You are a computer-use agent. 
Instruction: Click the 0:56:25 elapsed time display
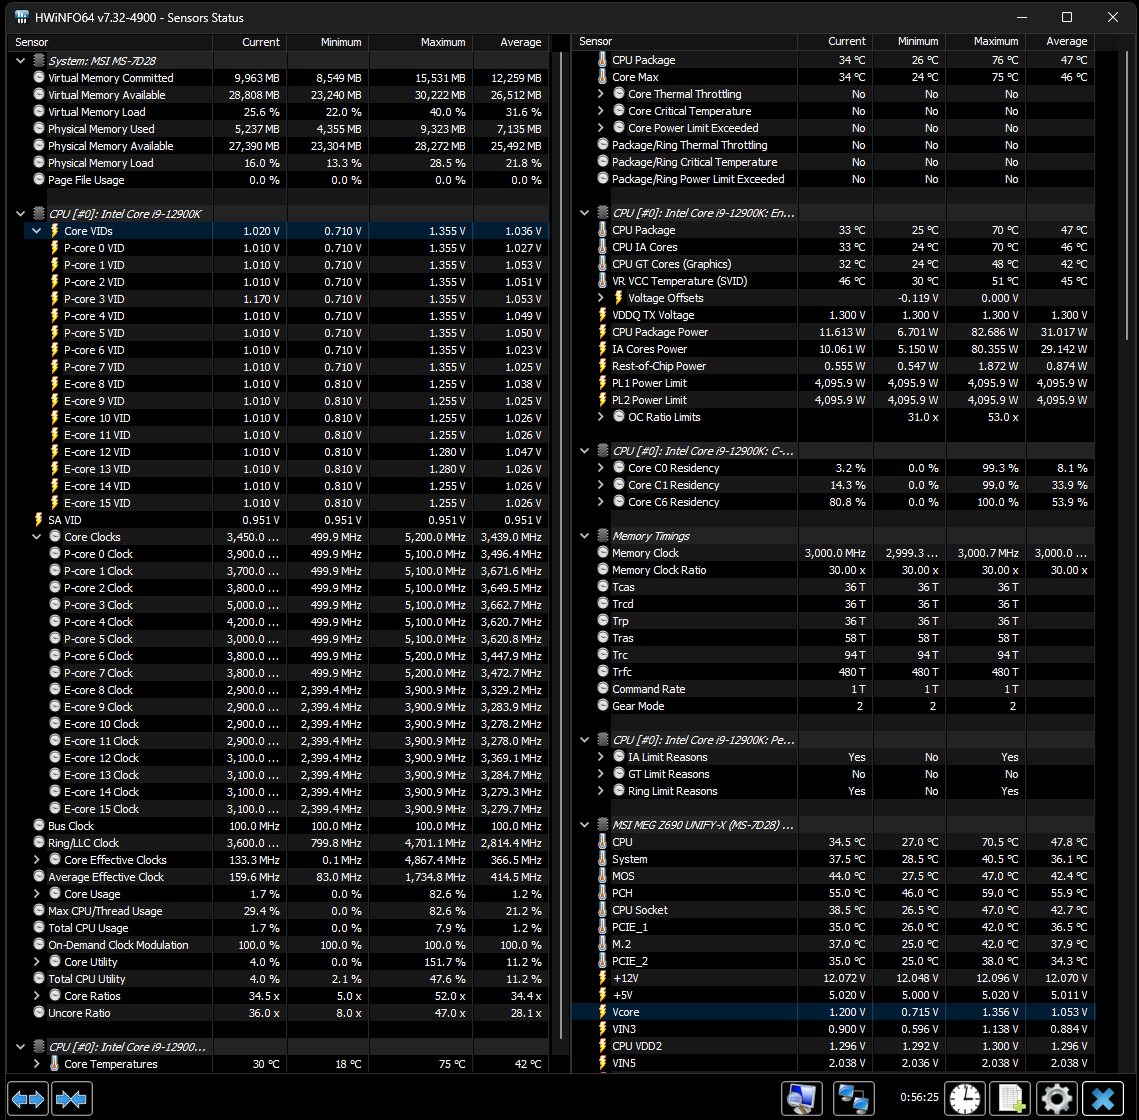(919, 1097)
